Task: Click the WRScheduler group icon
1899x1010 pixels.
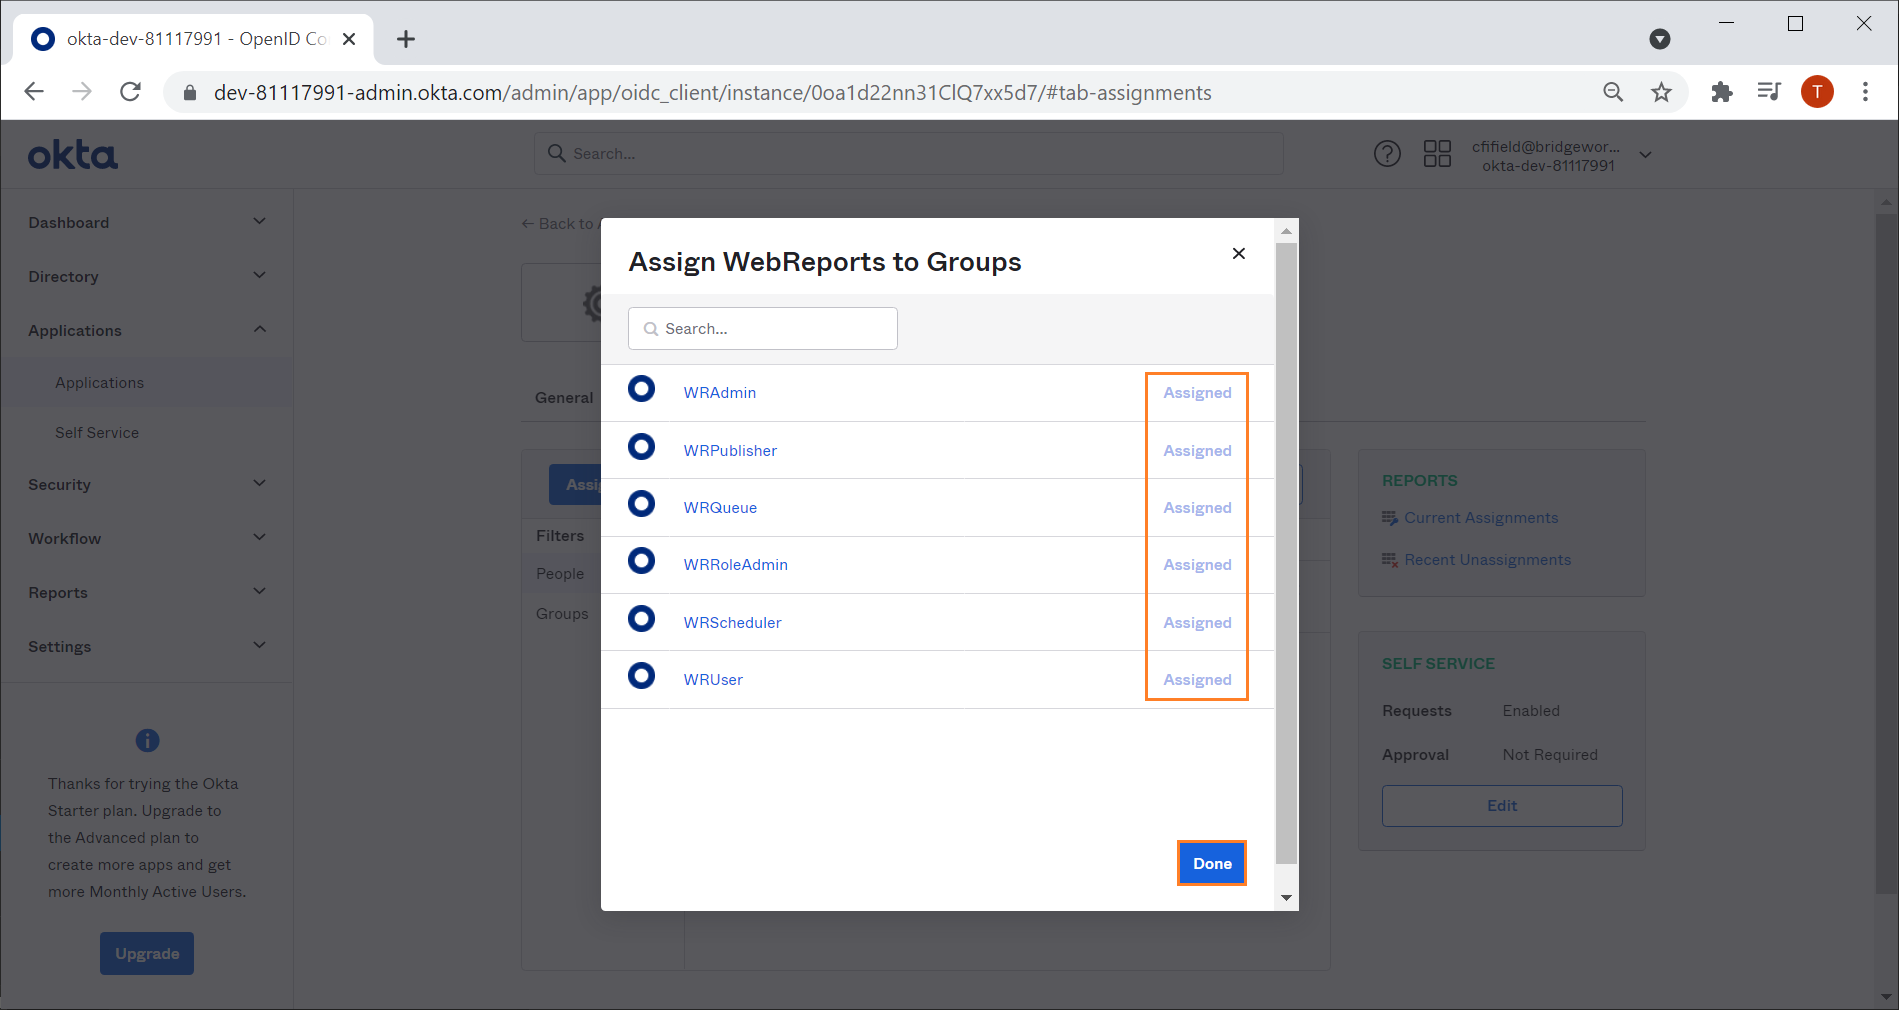Action: pos(641,619)
